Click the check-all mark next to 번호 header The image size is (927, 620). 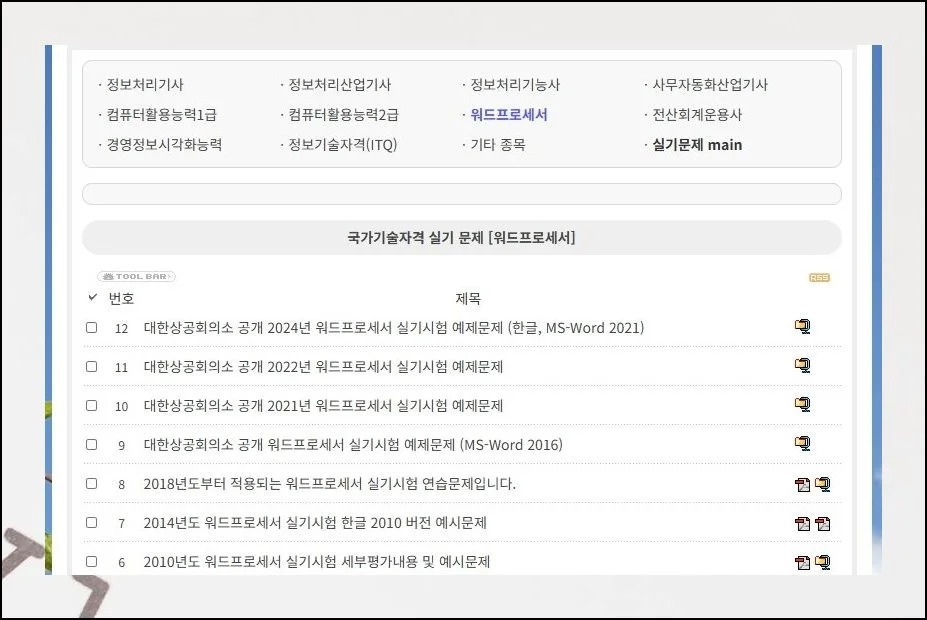pyautogui.click(x=93, y=297)
